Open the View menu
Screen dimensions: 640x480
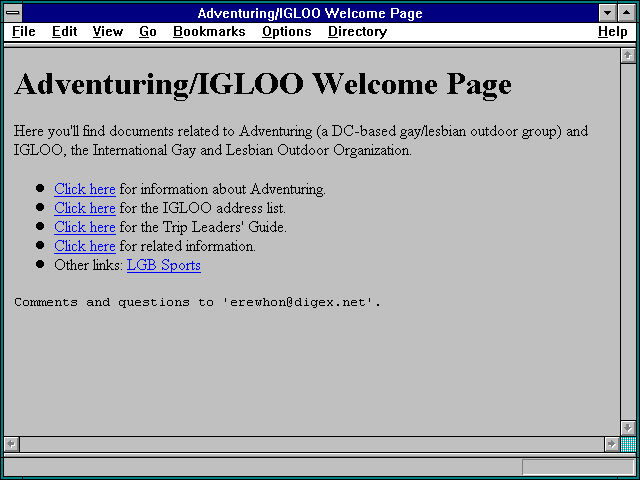point(108,31)
